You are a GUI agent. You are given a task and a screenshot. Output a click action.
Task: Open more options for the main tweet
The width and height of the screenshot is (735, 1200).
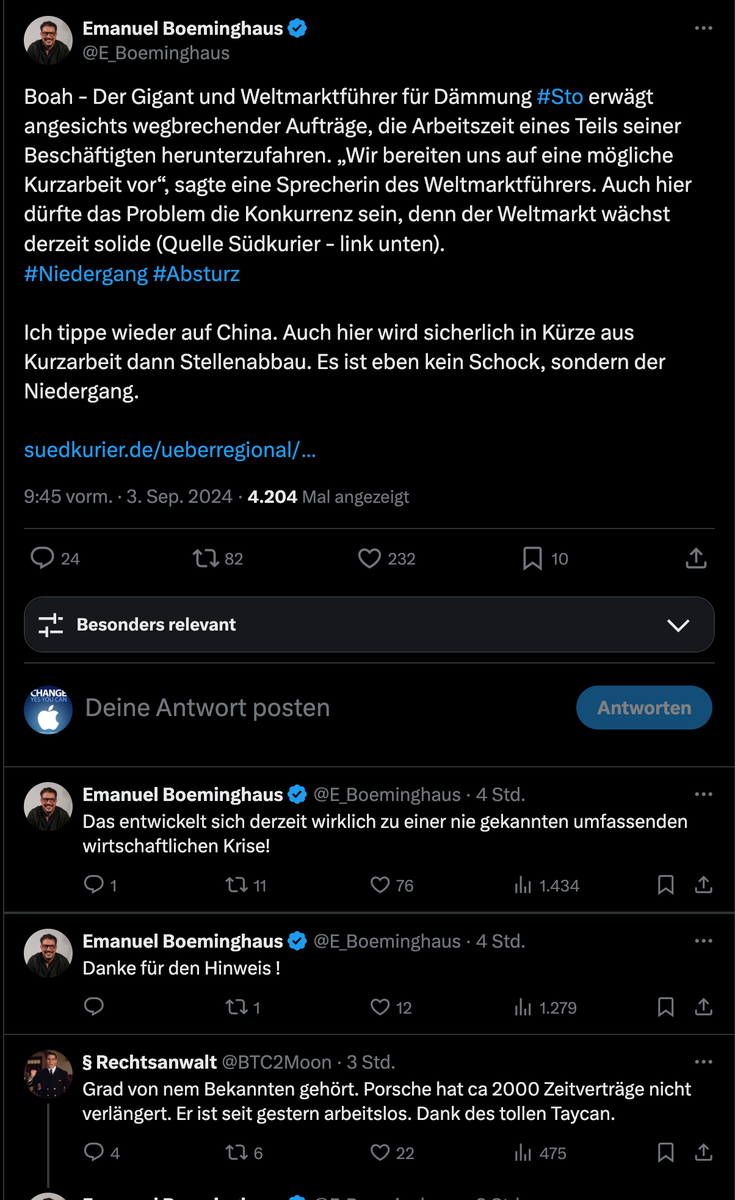click(703, 29)
